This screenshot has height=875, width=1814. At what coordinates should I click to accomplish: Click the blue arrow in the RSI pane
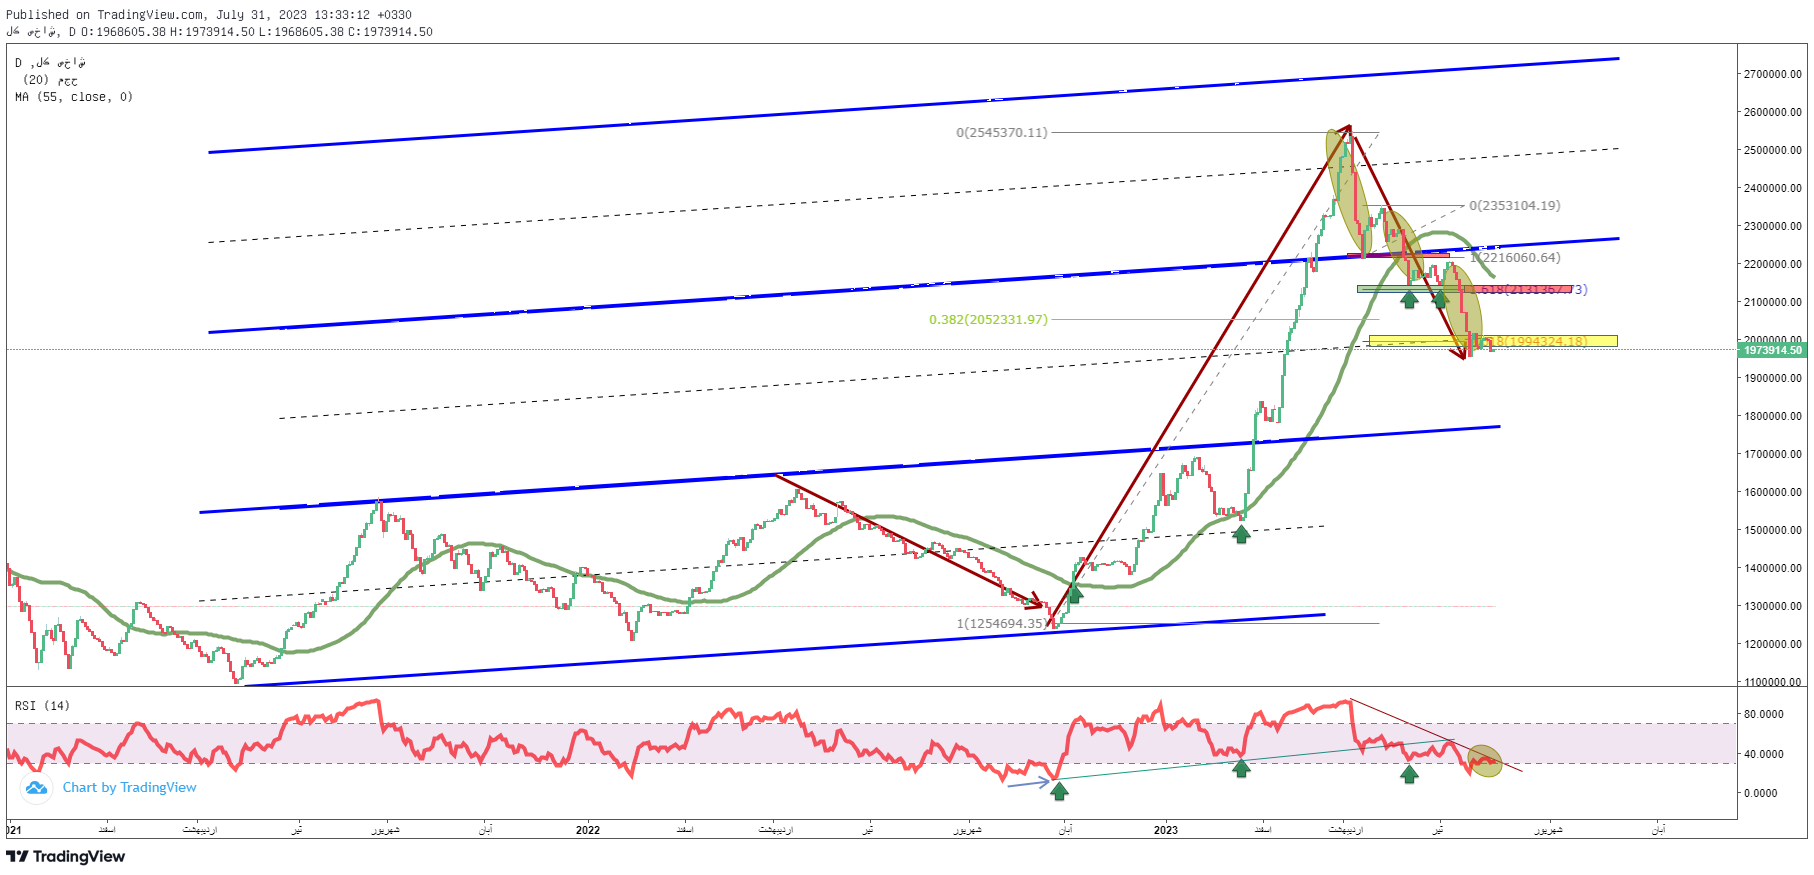(x=1028, y=783)
